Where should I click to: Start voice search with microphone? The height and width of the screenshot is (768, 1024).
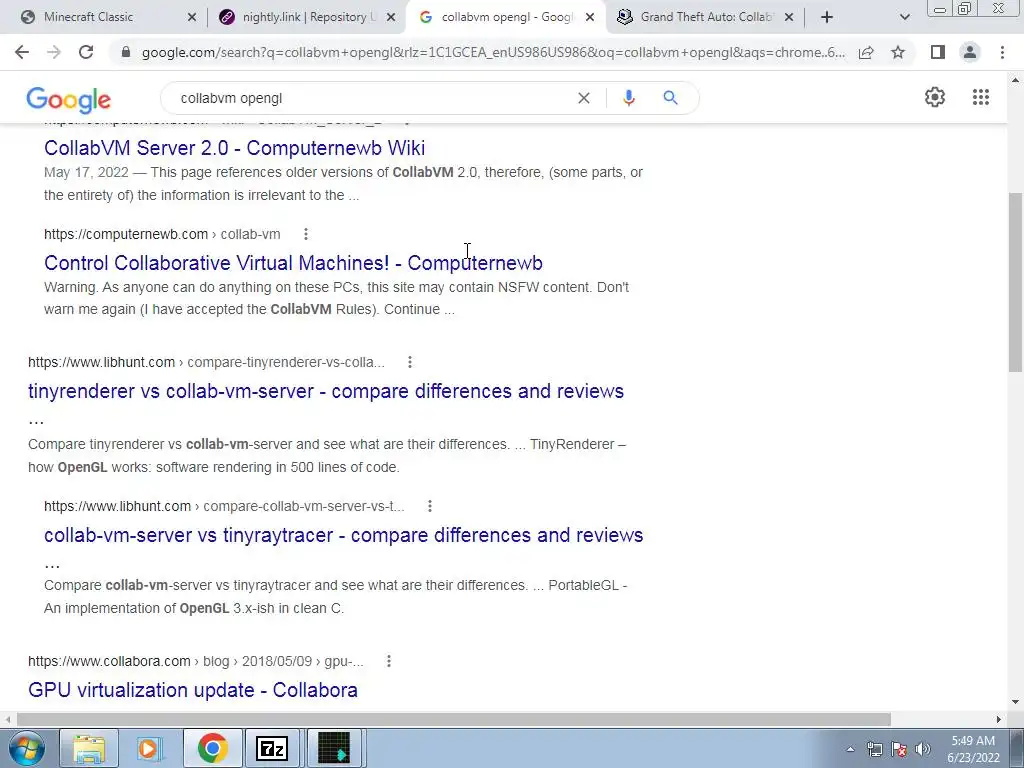click(x=628, y=98)
